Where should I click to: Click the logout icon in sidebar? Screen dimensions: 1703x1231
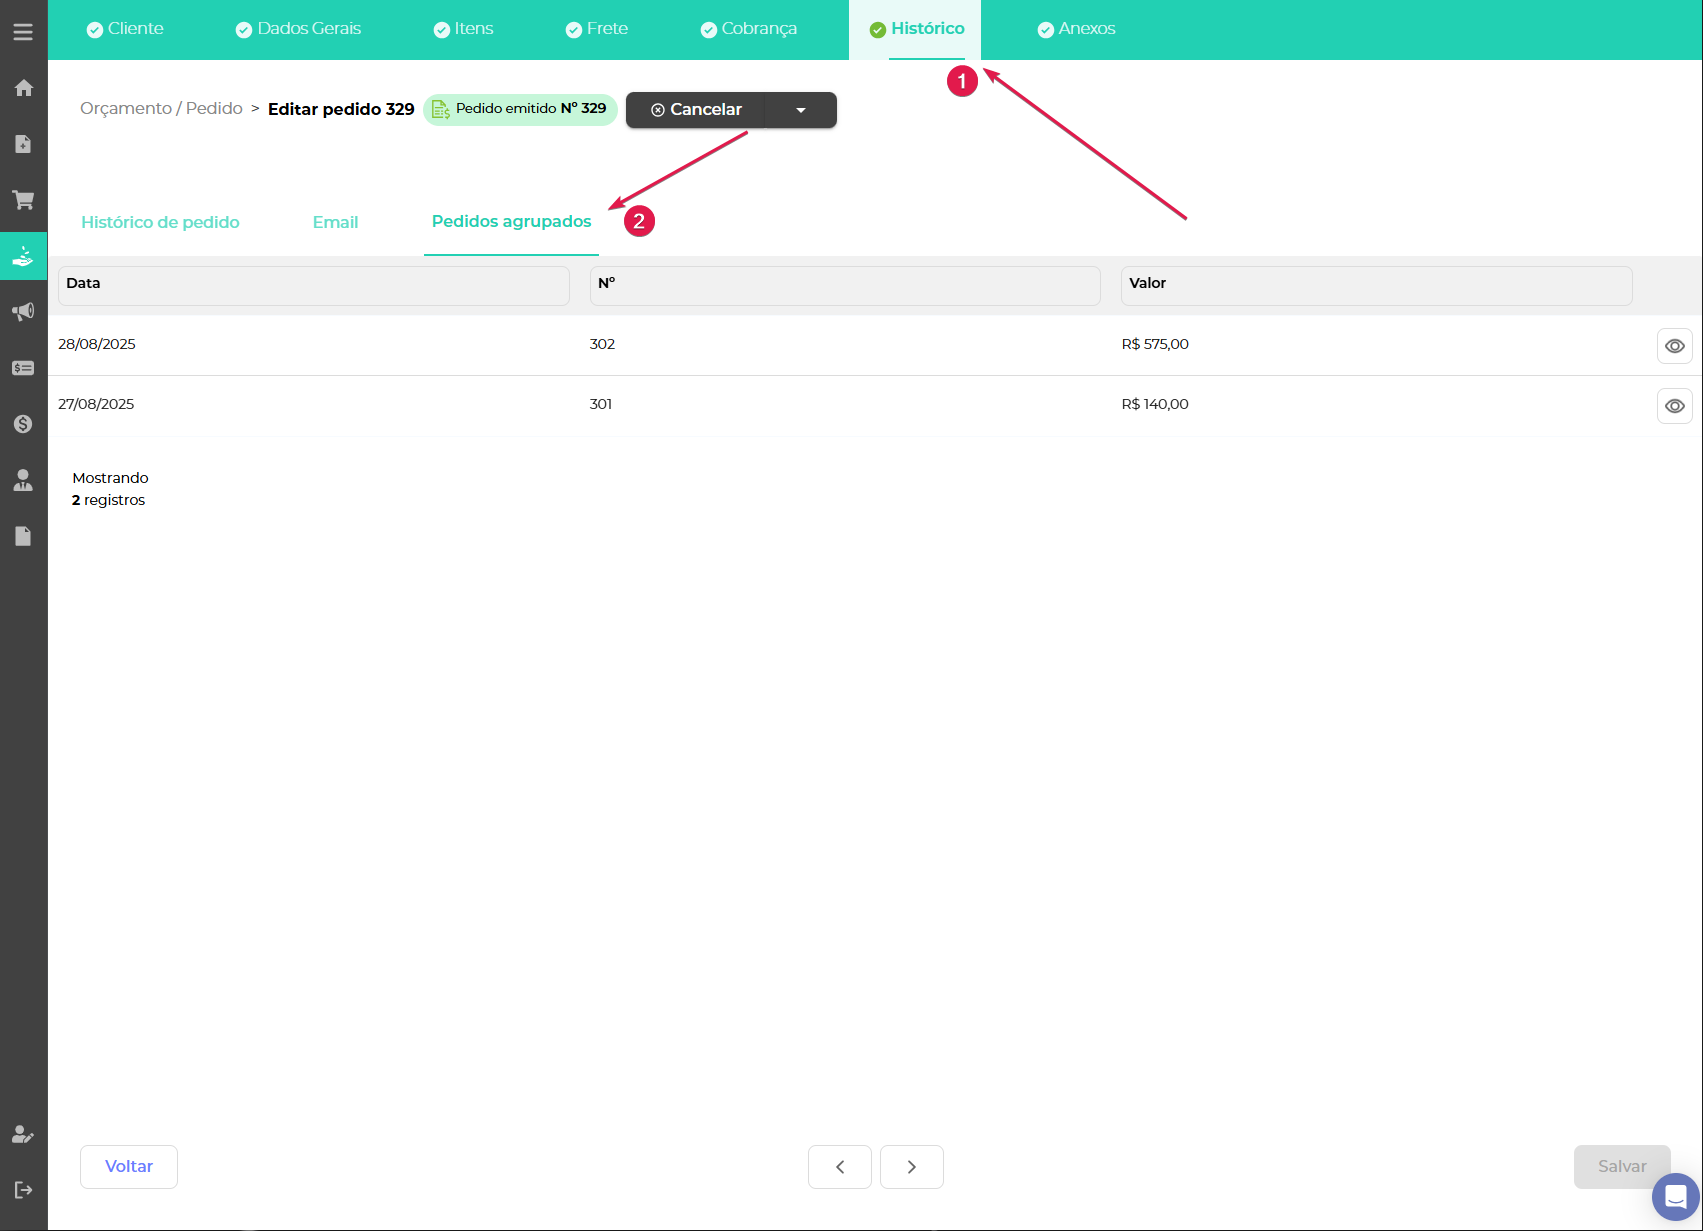[23, 1190]
